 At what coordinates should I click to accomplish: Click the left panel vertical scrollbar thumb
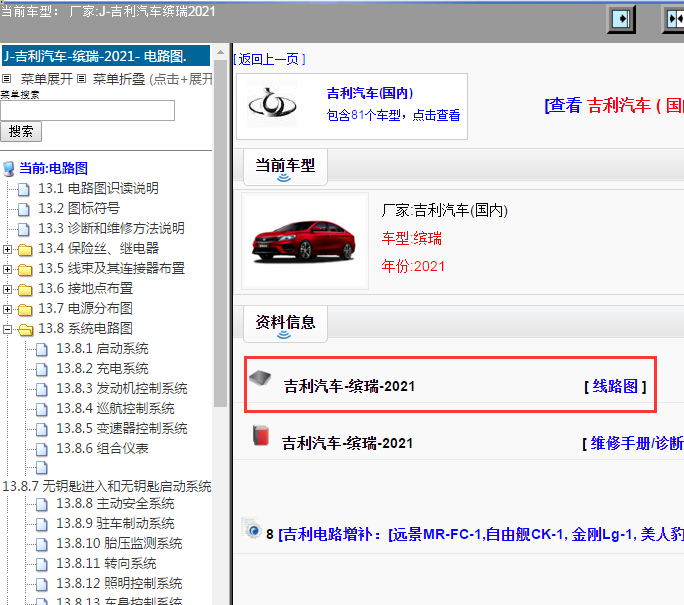point(220,233)
